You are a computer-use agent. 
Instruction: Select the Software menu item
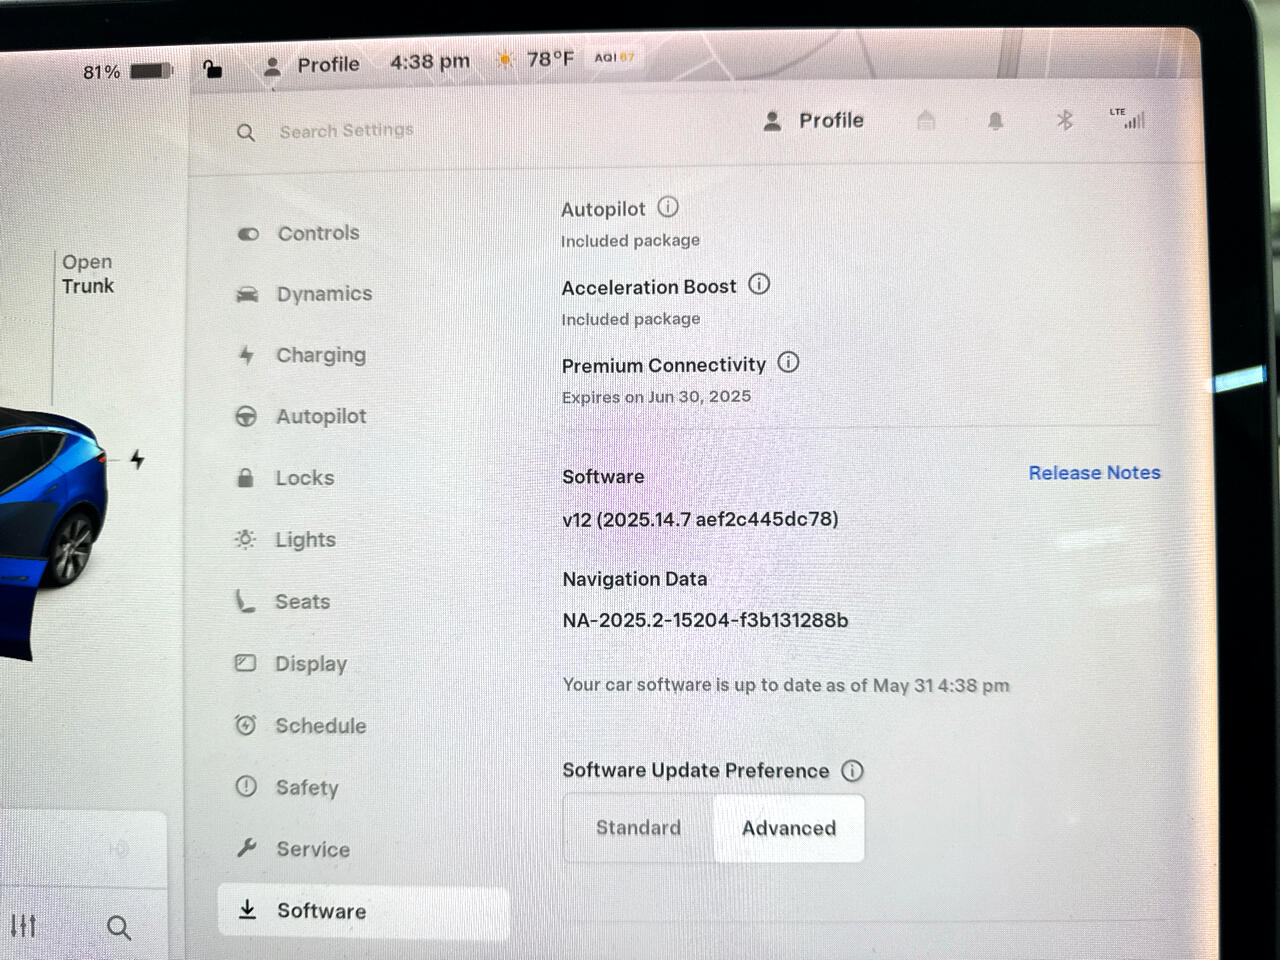363,911
